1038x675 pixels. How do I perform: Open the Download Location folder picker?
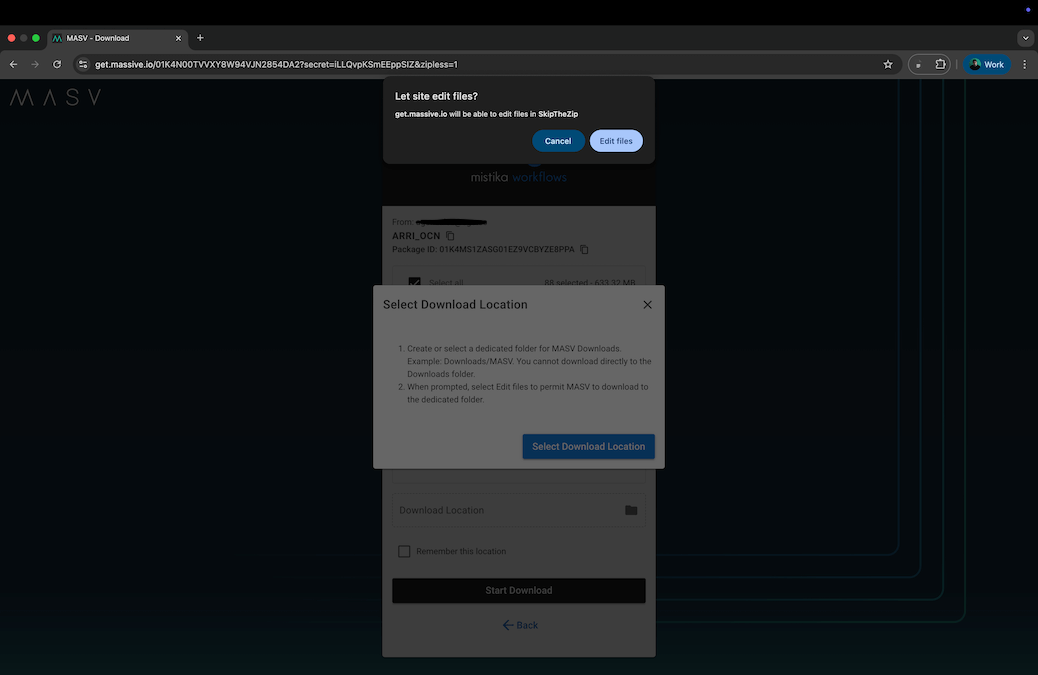click(x=630, y=510)
